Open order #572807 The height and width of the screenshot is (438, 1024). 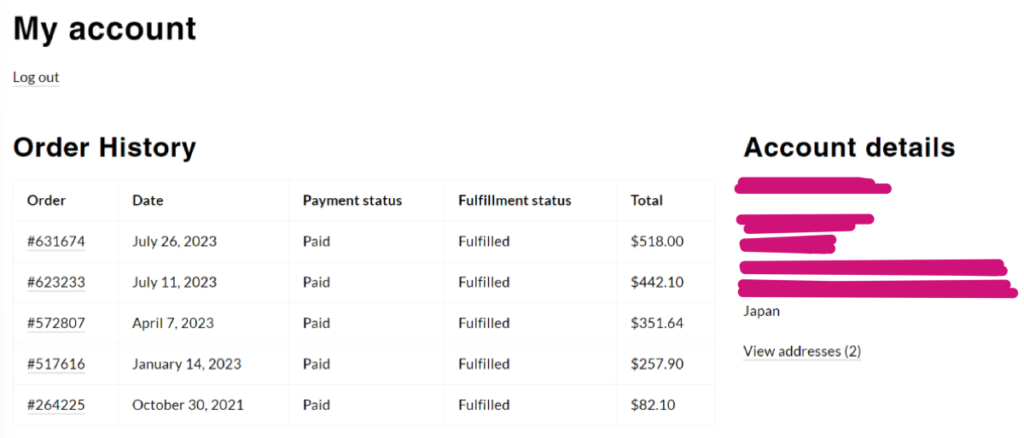56,323
